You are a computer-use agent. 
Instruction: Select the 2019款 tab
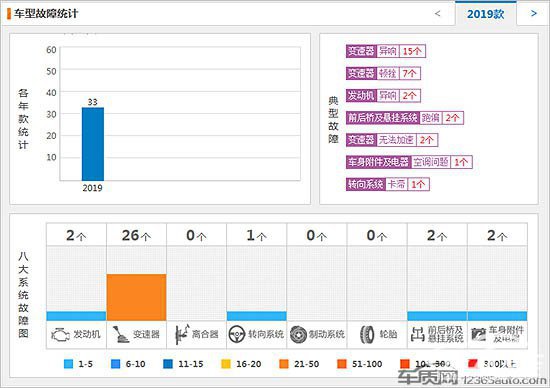click(x=485, y=14)
